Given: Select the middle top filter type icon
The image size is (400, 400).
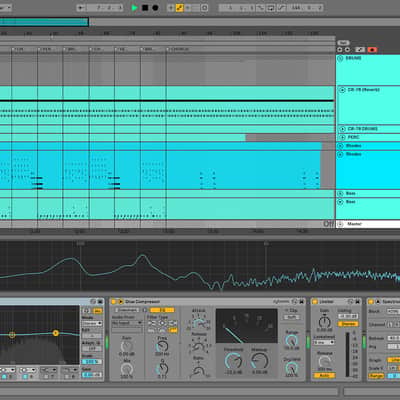Looking at the screenshot, I should tap(162, 323).
